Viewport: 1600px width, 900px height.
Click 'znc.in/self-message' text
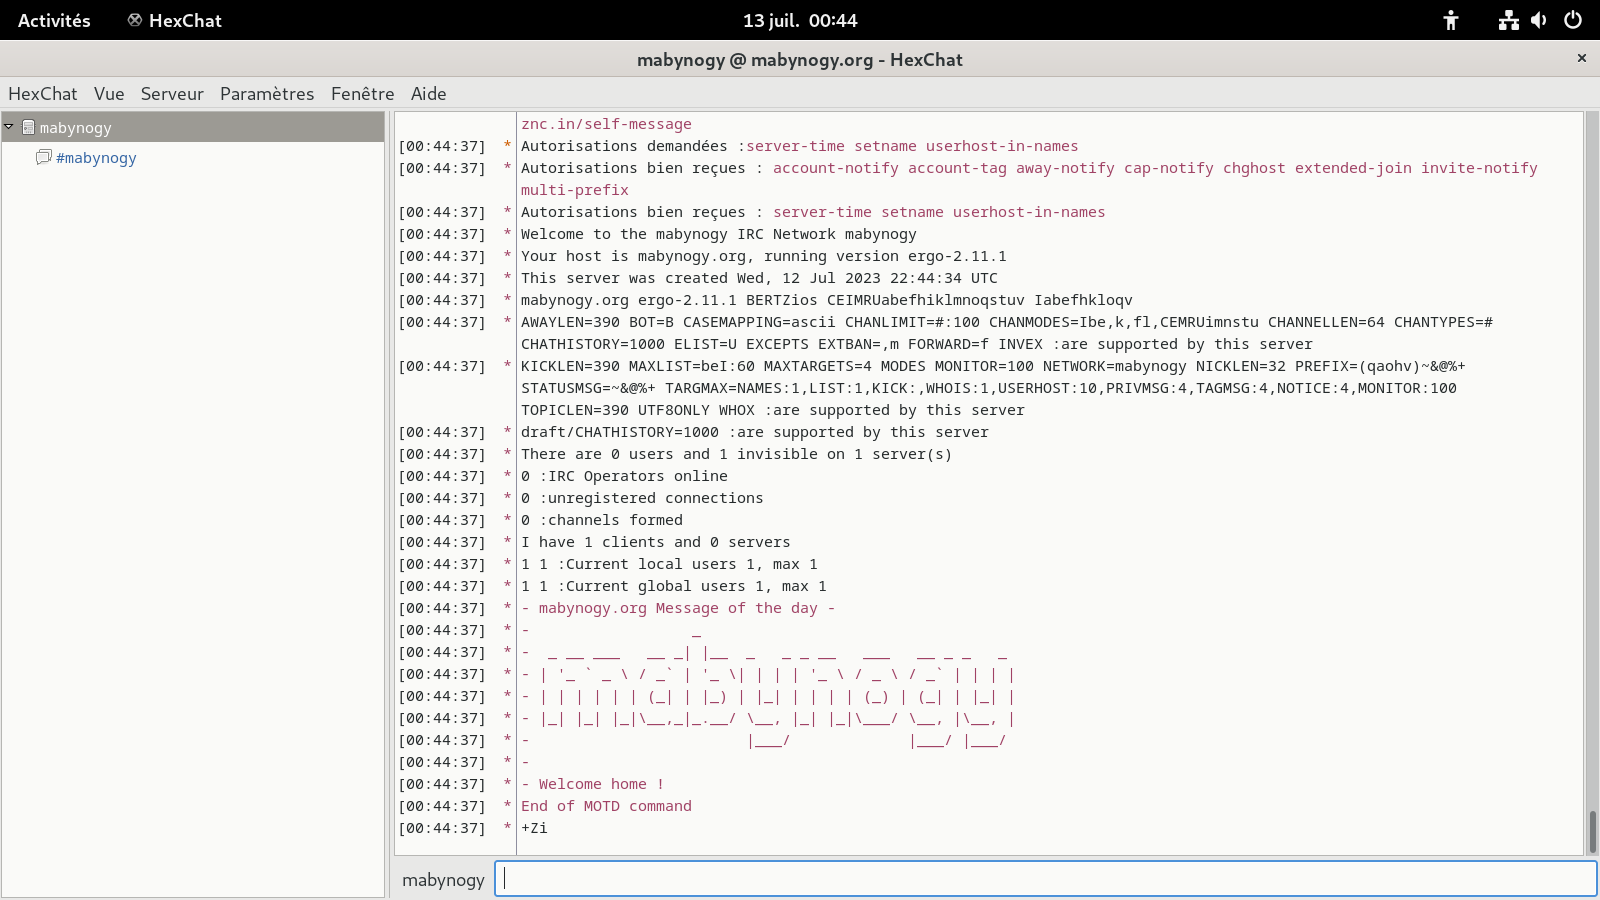point(606,124)
